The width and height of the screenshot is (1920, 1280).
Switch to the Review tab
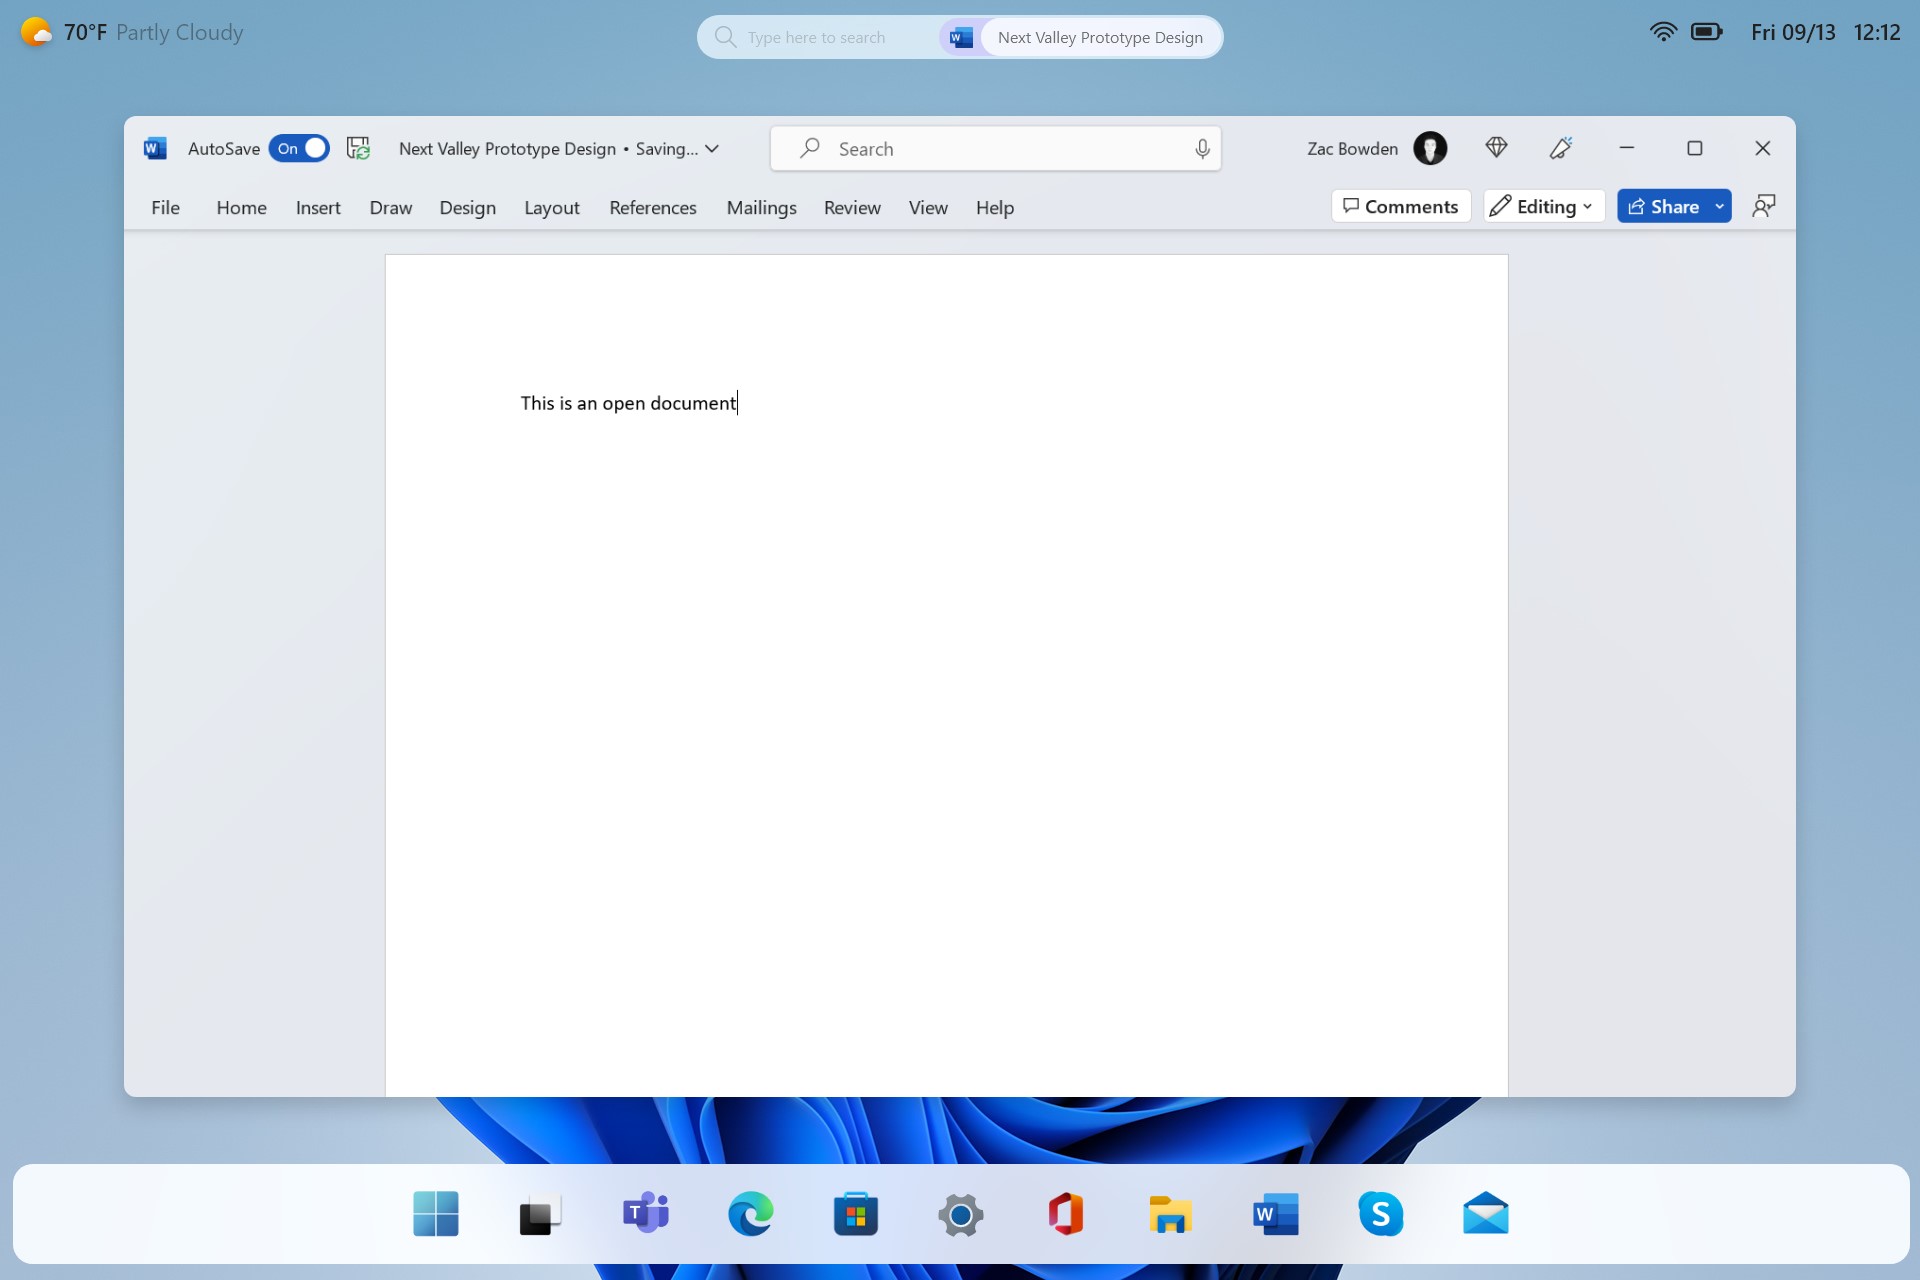(x=852, y=207)
